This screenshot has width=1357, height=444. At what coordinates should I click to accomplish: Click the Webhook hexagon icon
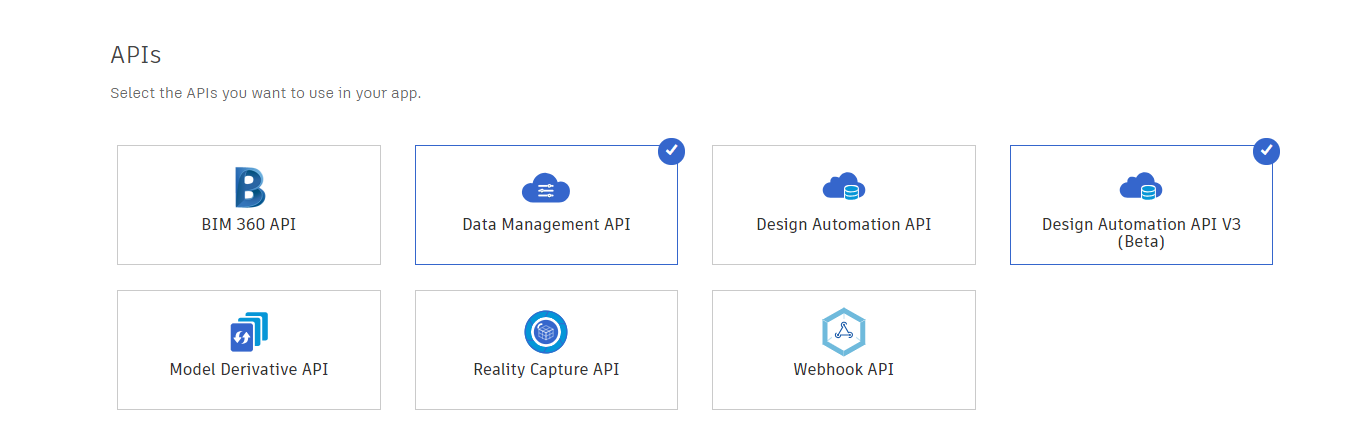[844, 332]
